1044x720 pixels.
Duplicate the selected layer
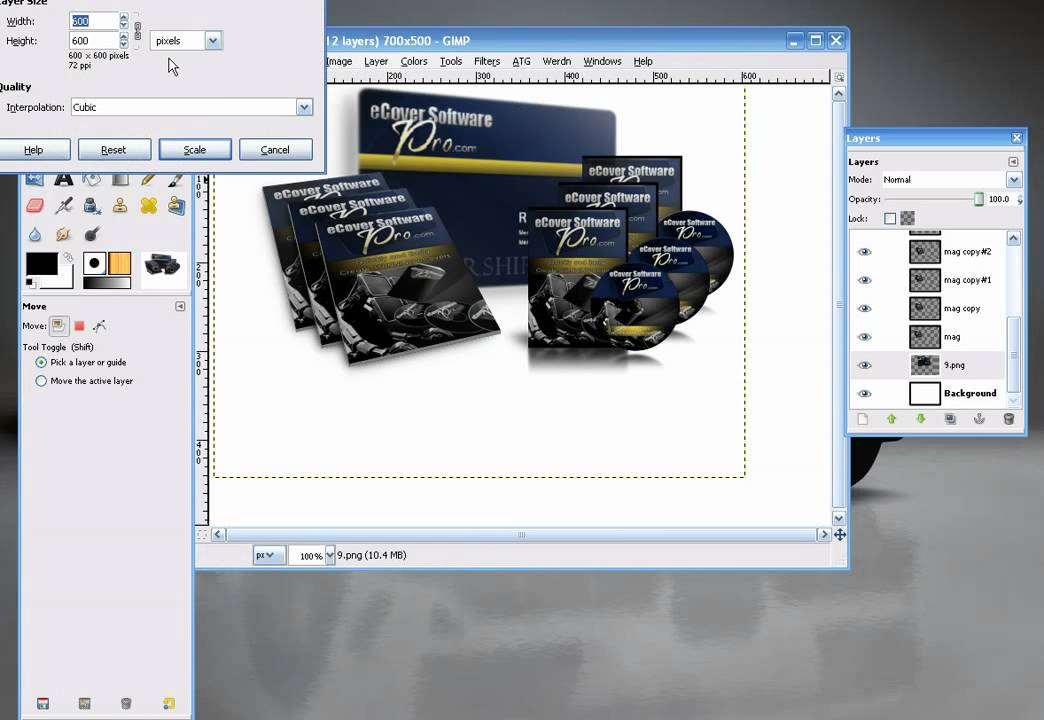(950, 419)
